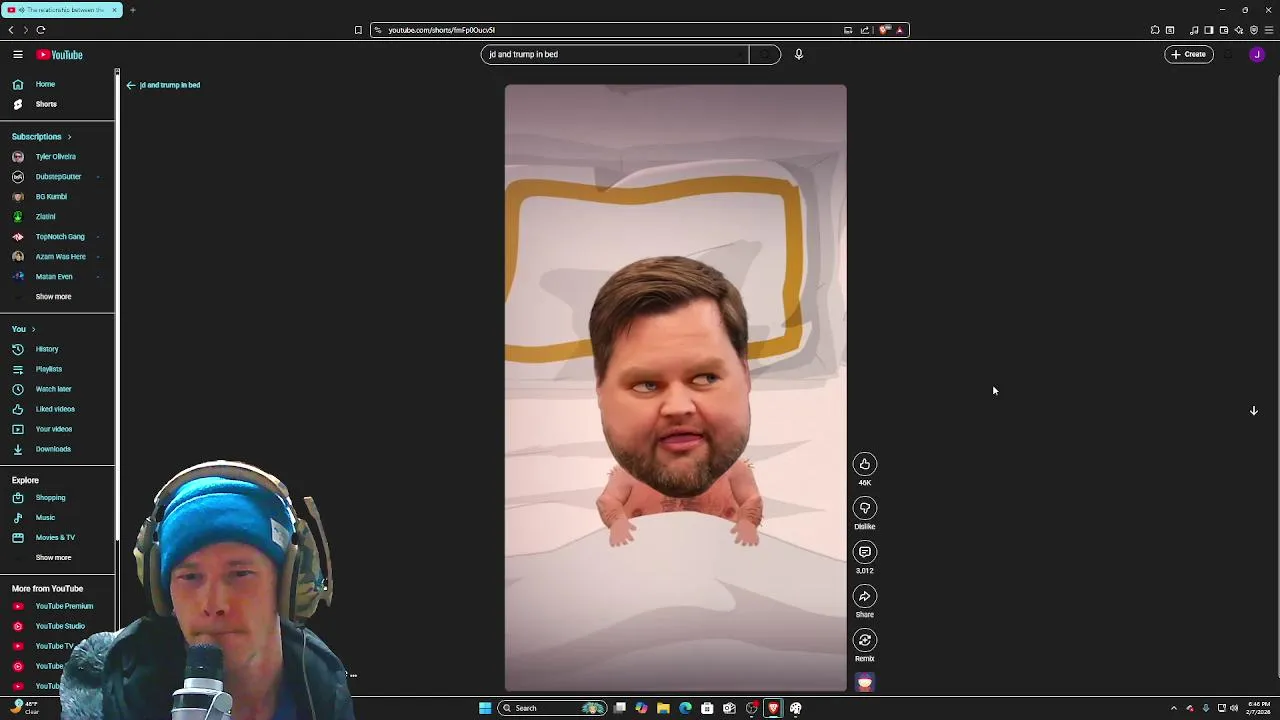1280x720 pixels.
Task: Select the YouTube Shorts browser tab
Action: (60, 10)
